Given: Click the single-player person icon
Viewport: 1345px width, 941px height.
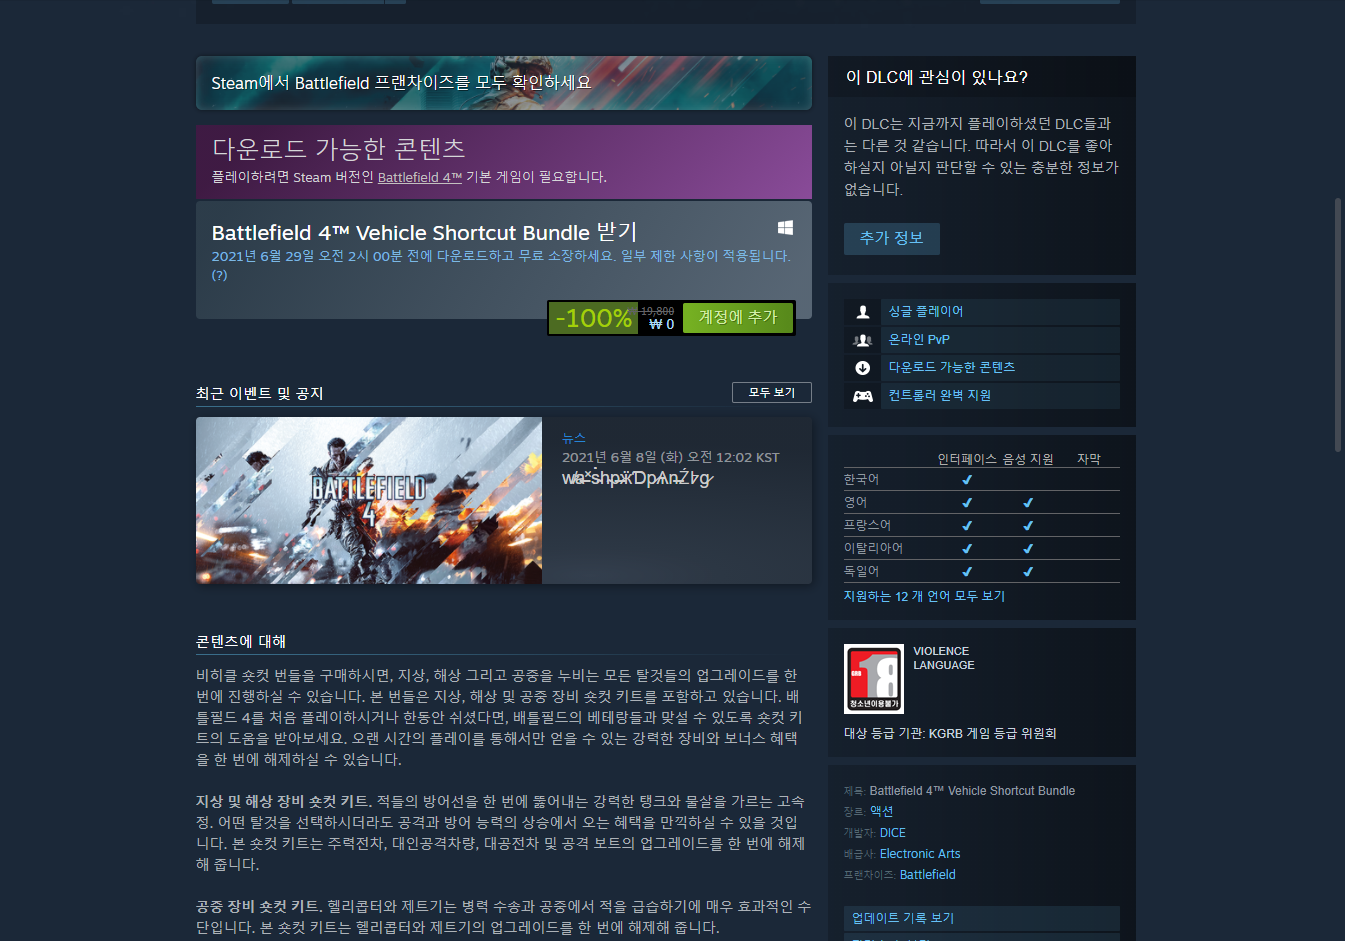Looking at the screenshot, I should click(x=862, y=312).
